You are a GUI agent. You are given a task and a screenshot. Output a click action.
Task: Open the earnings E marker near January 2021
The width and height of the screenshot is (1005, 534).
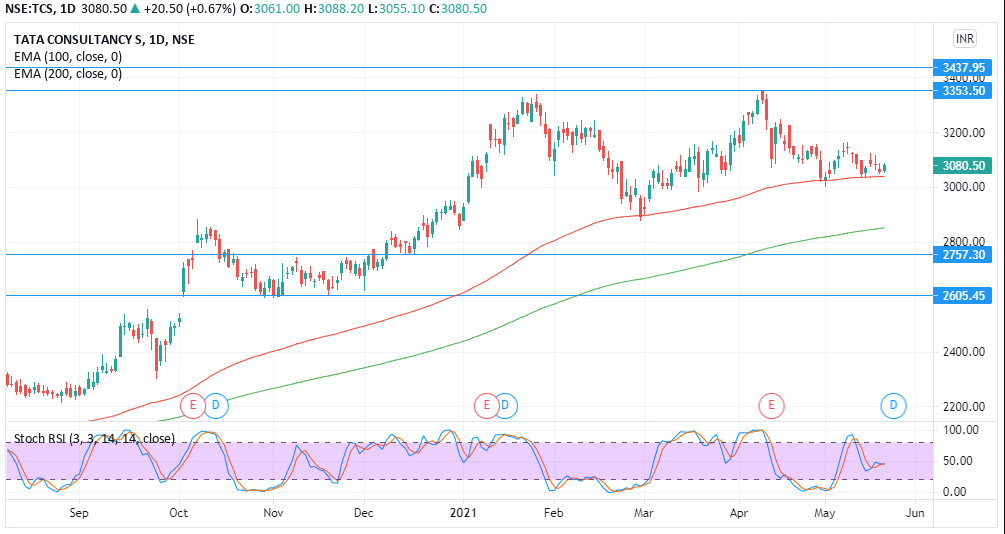[x=486, y=405]
